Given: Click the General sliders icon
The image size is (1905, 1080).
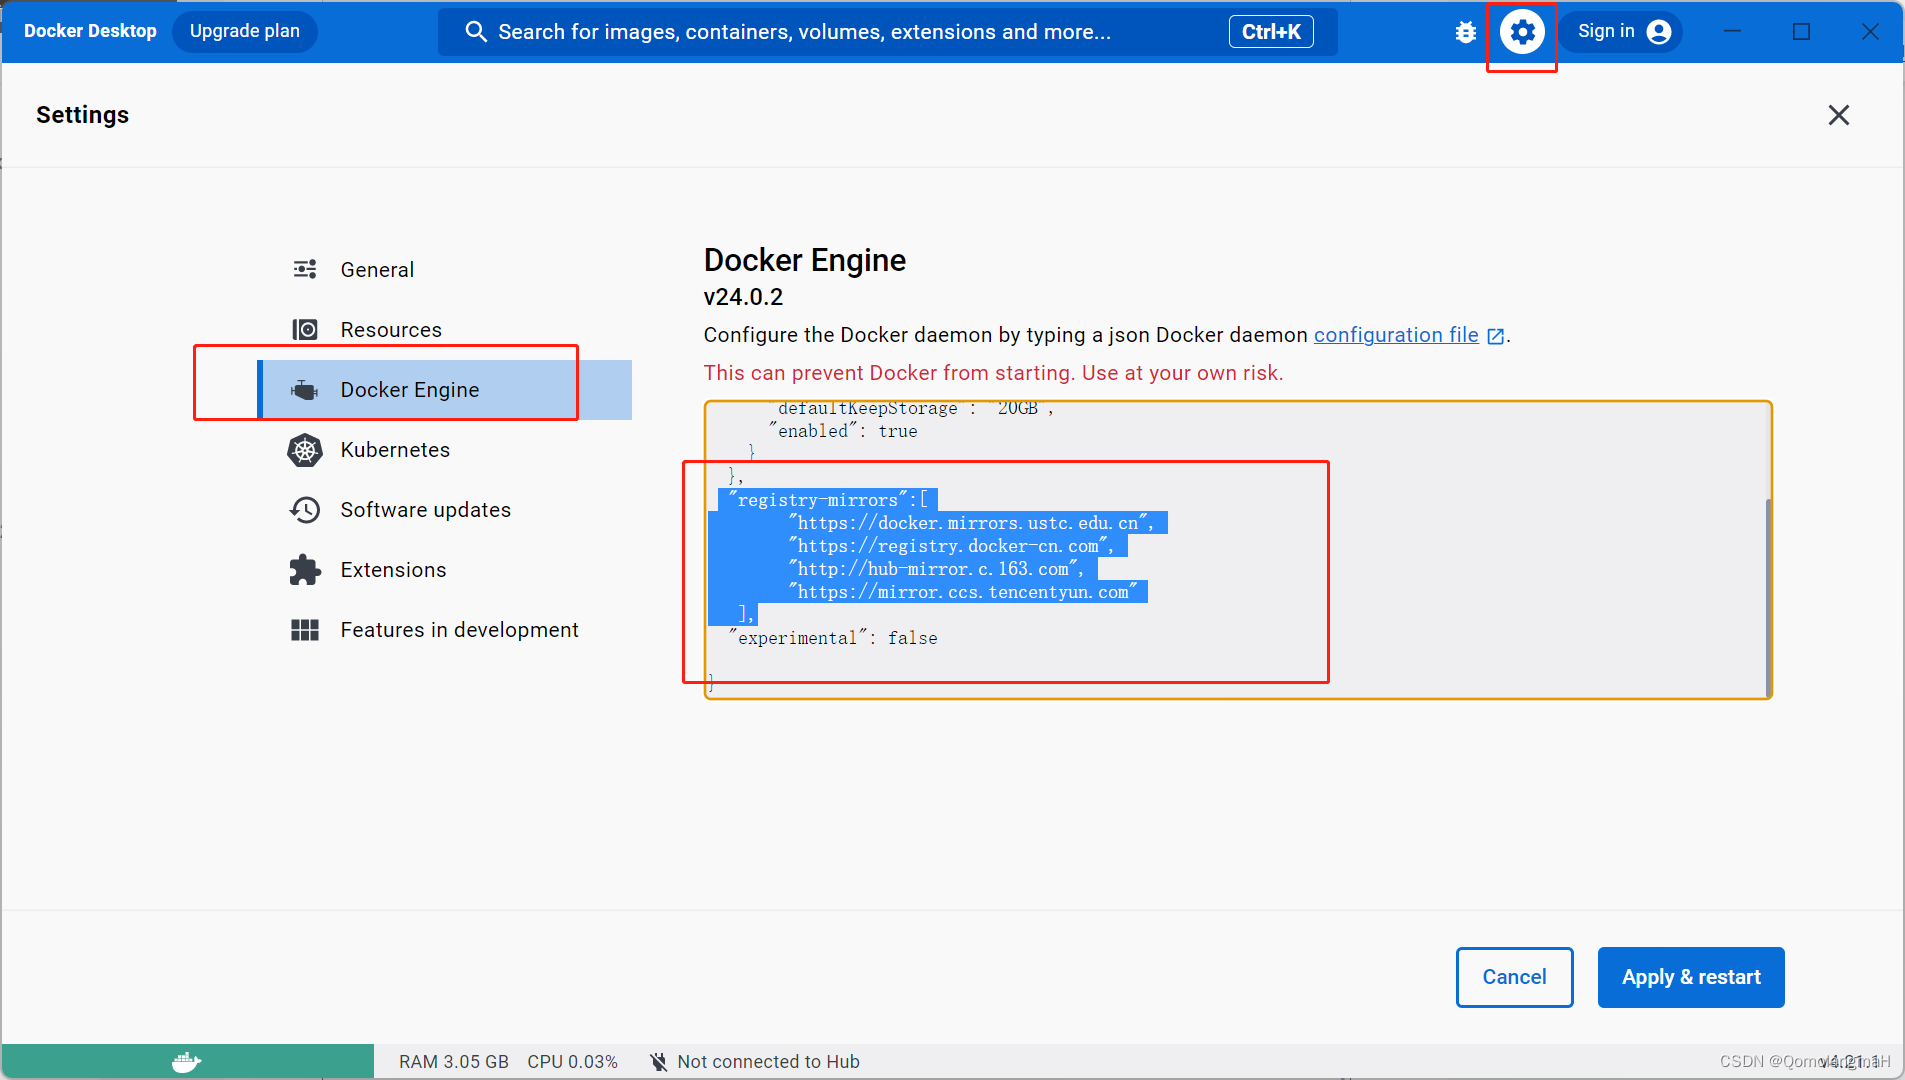Looking at the screenshot, I should 305,269.
